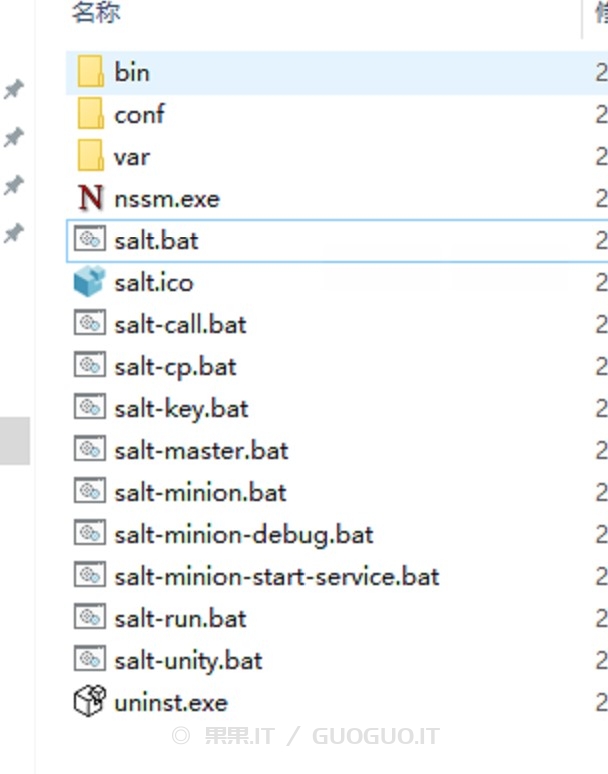Select the file name salt-call.bat
The height and width of the screenshot is (774, 608).
click(x=180, y=325)
